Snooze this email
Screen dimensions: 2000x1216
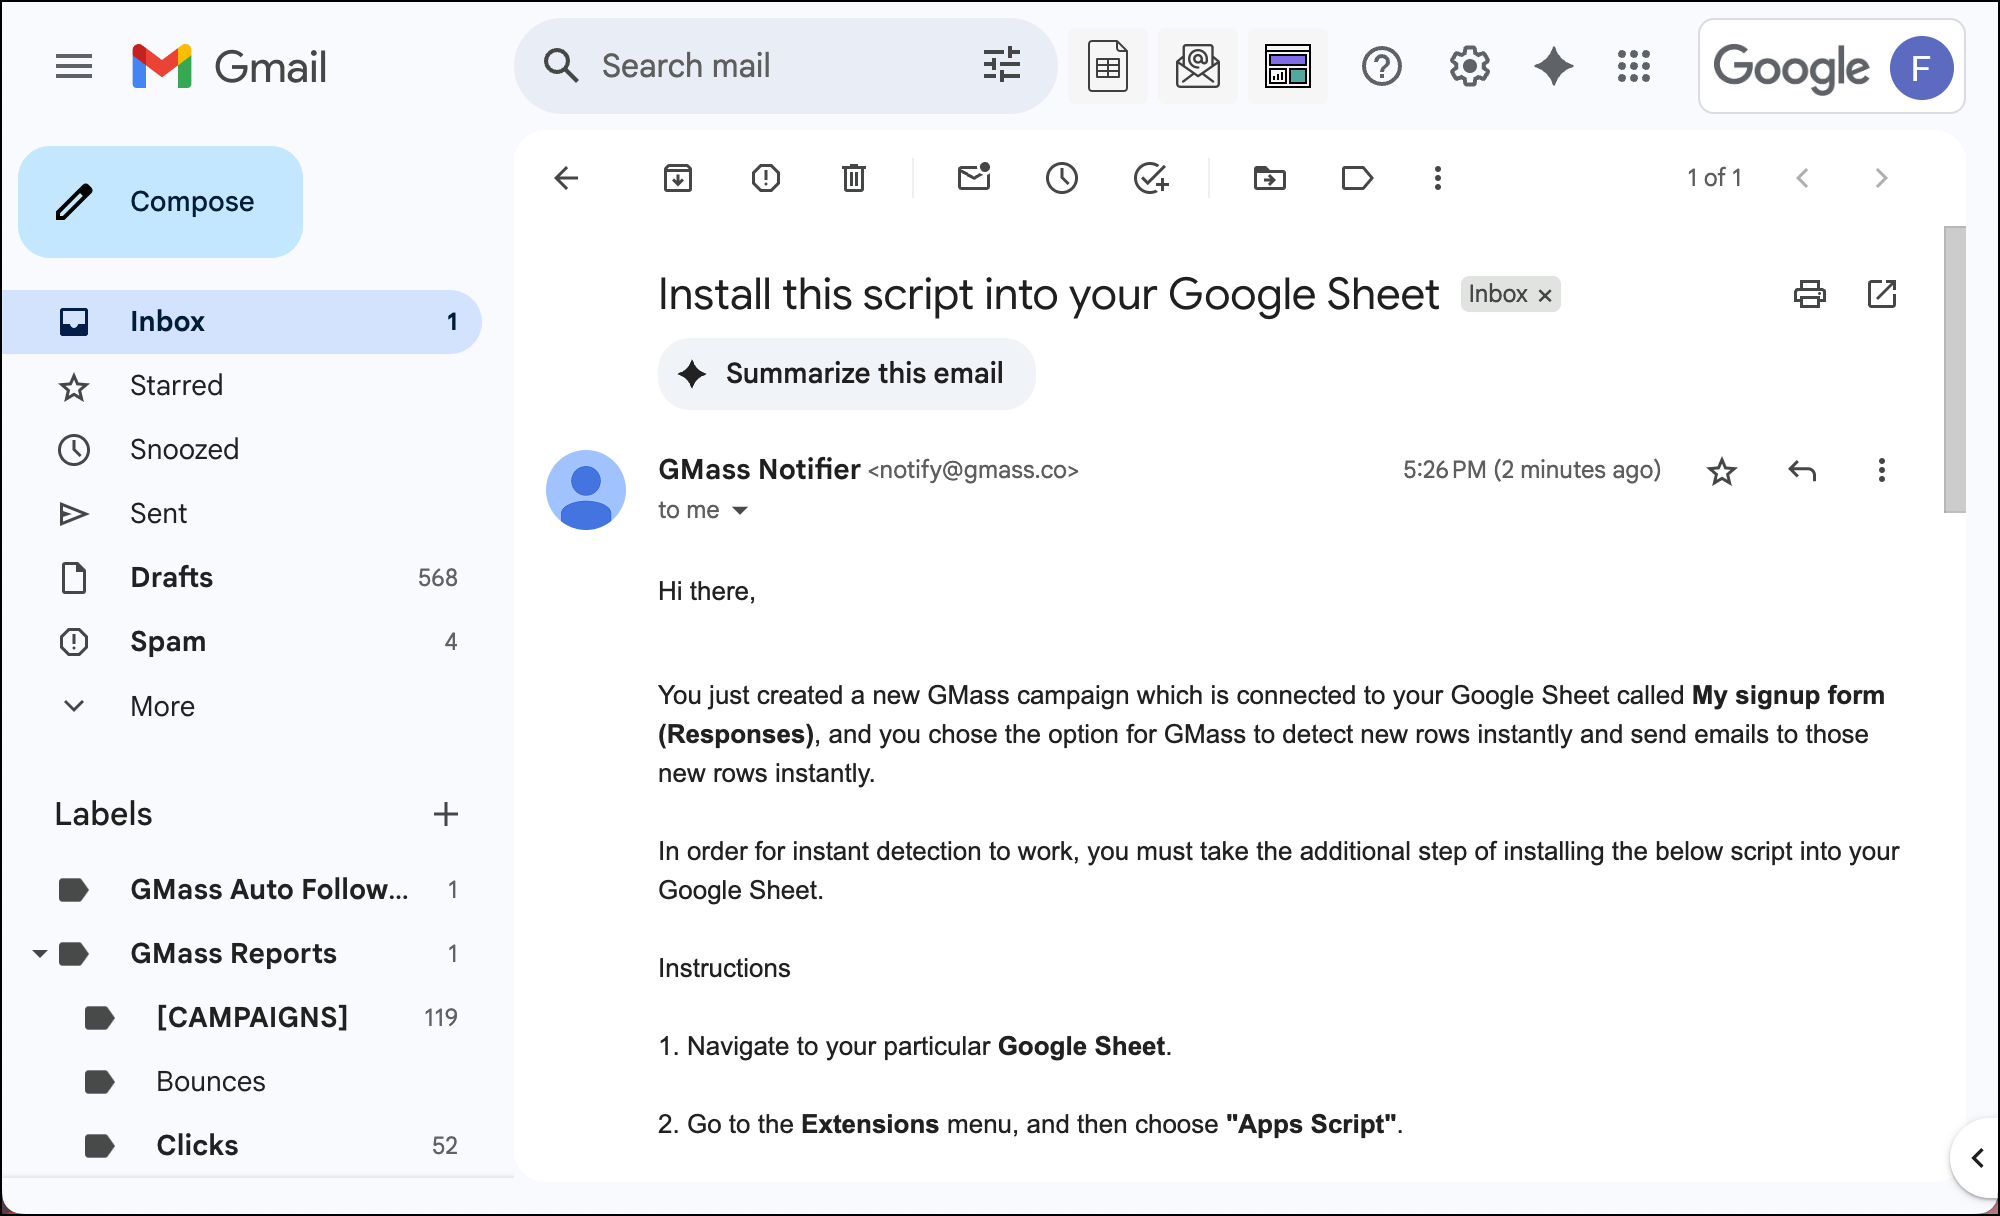point(1062,178)
